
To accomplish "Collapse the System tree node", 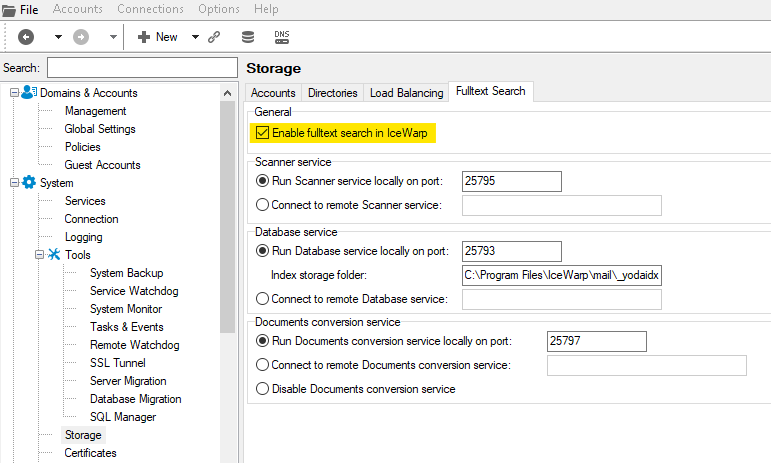I will (x=15, y=182).
